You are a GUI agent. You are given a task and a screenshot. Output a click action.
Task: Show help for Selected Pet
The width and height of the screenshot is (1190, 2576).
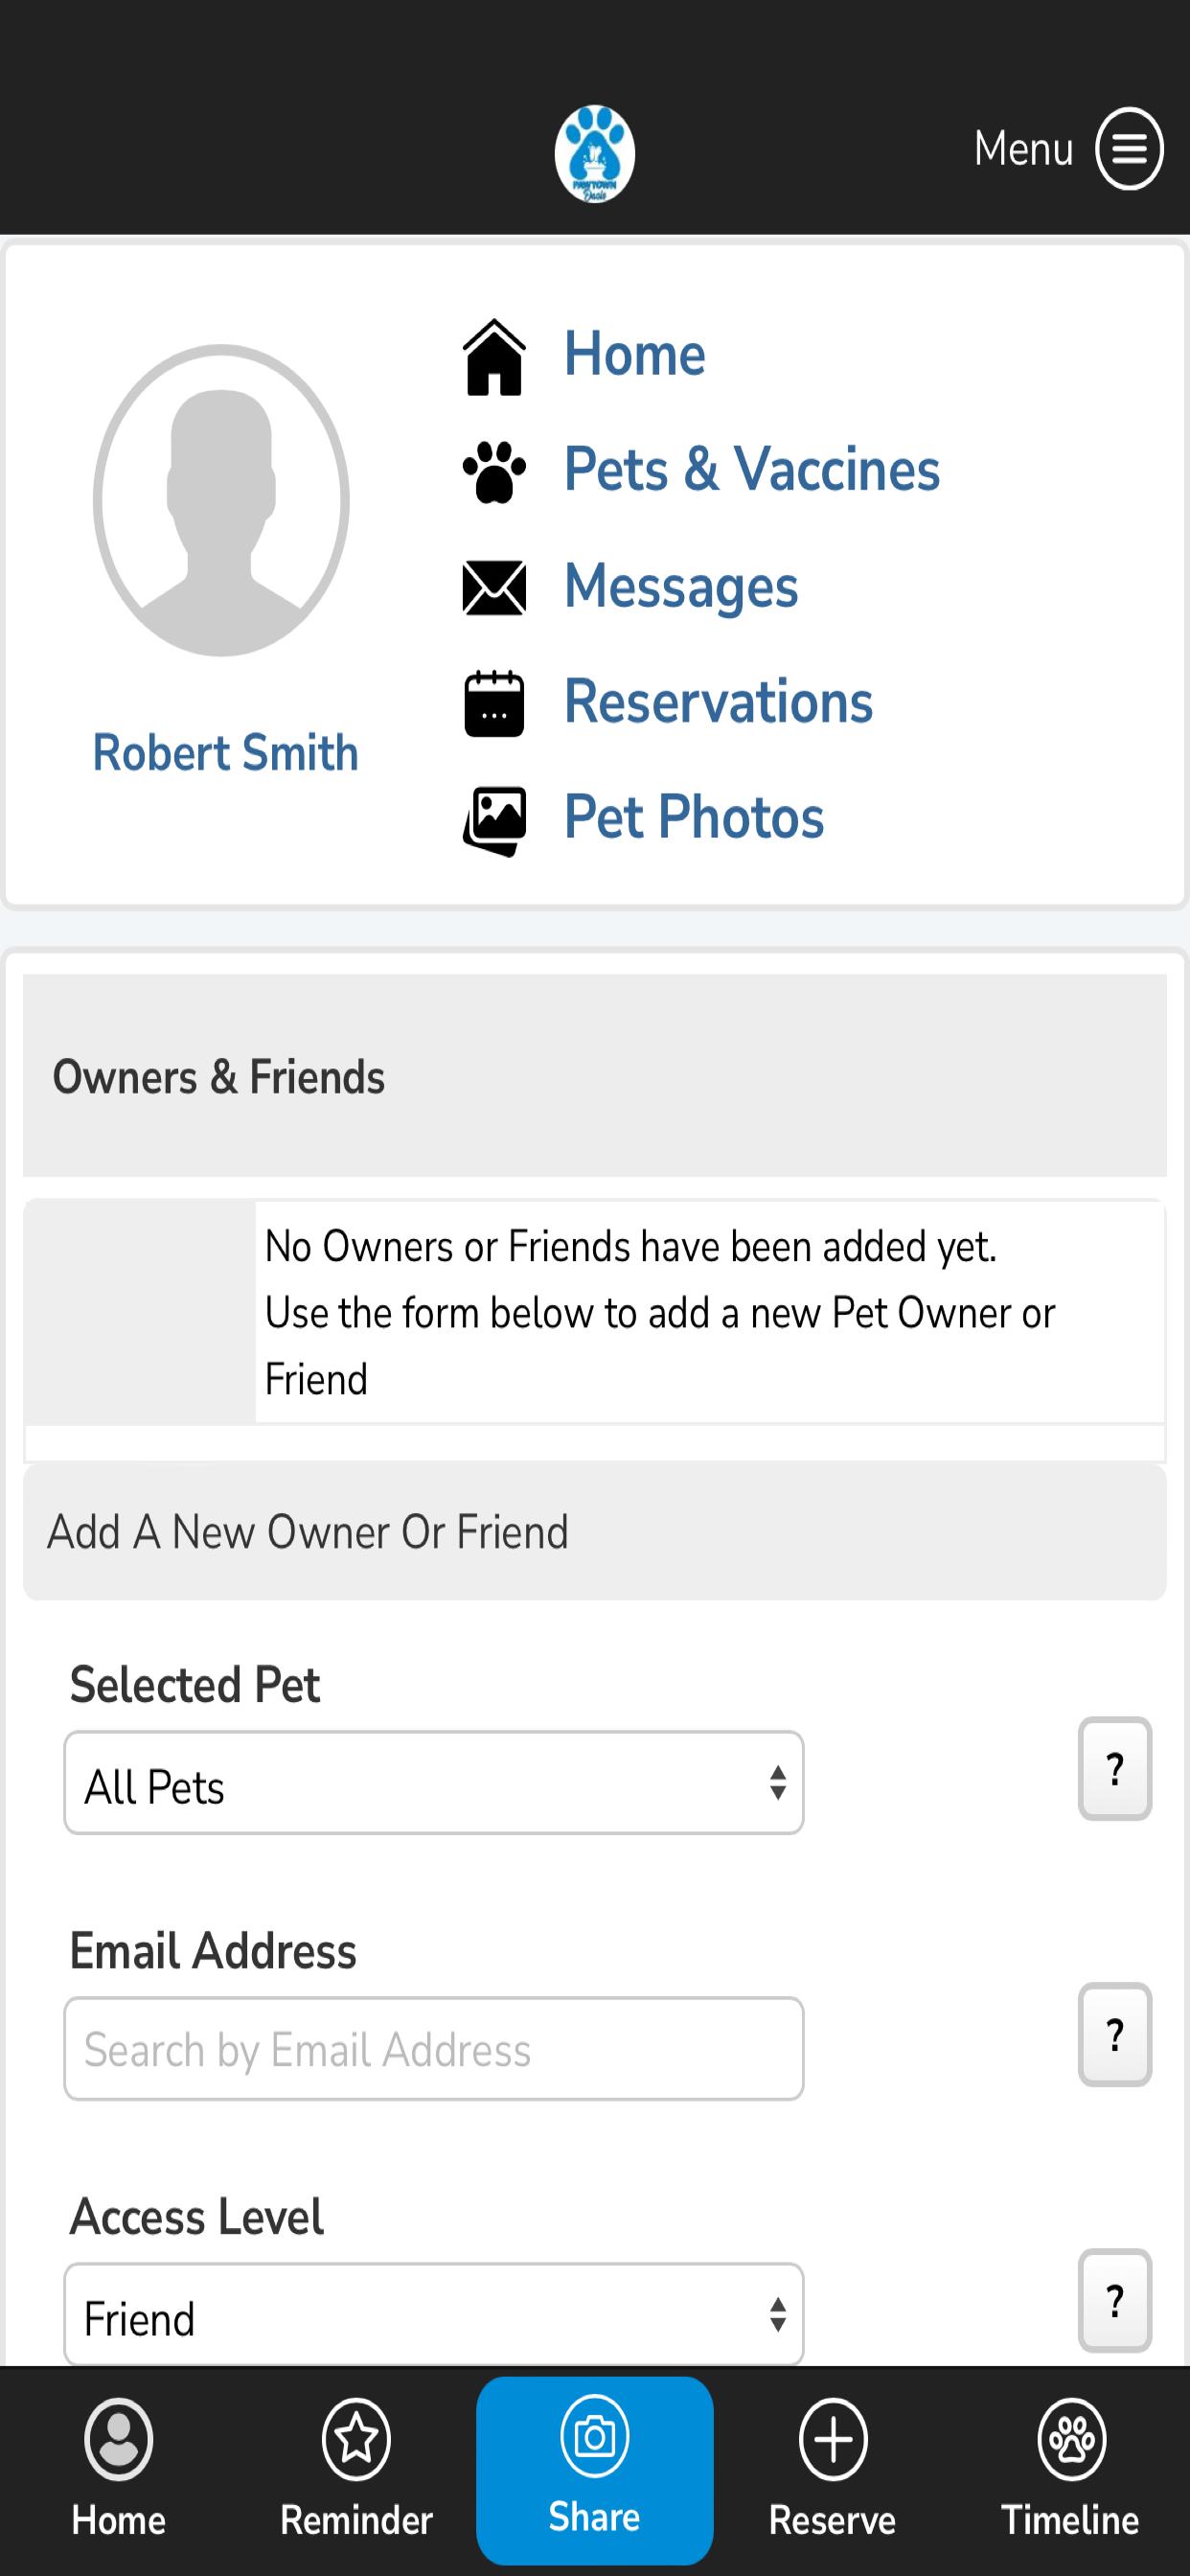pos(1115,1768)
